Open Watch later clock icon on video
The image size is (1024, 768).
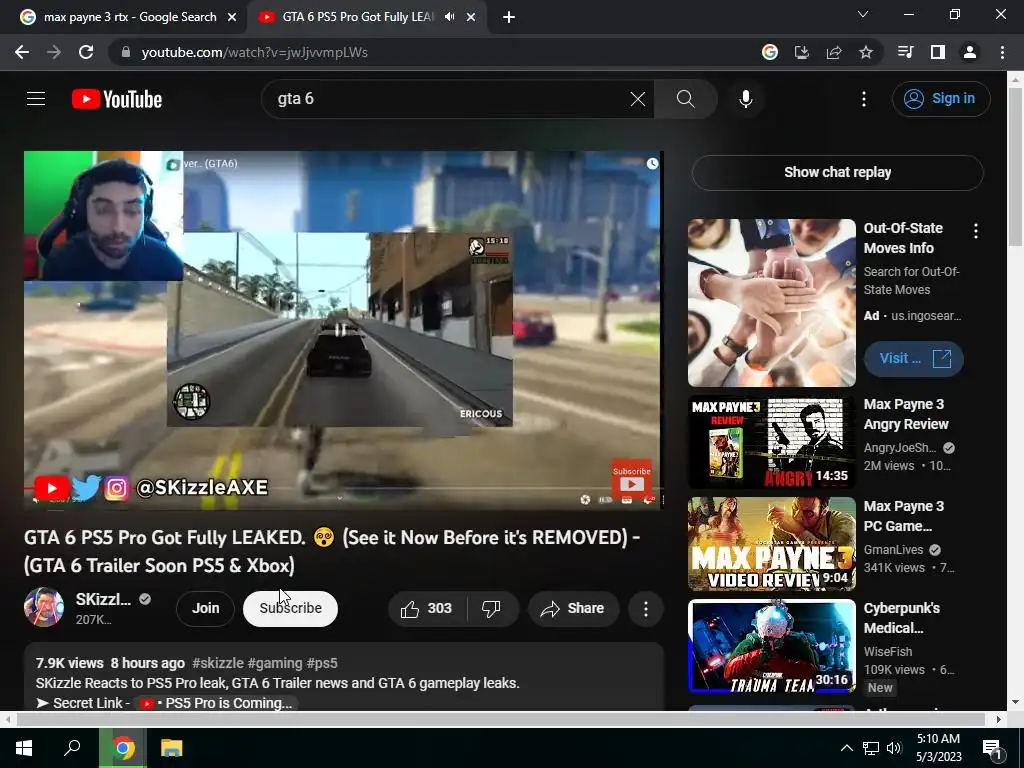(x=652, y=164)
